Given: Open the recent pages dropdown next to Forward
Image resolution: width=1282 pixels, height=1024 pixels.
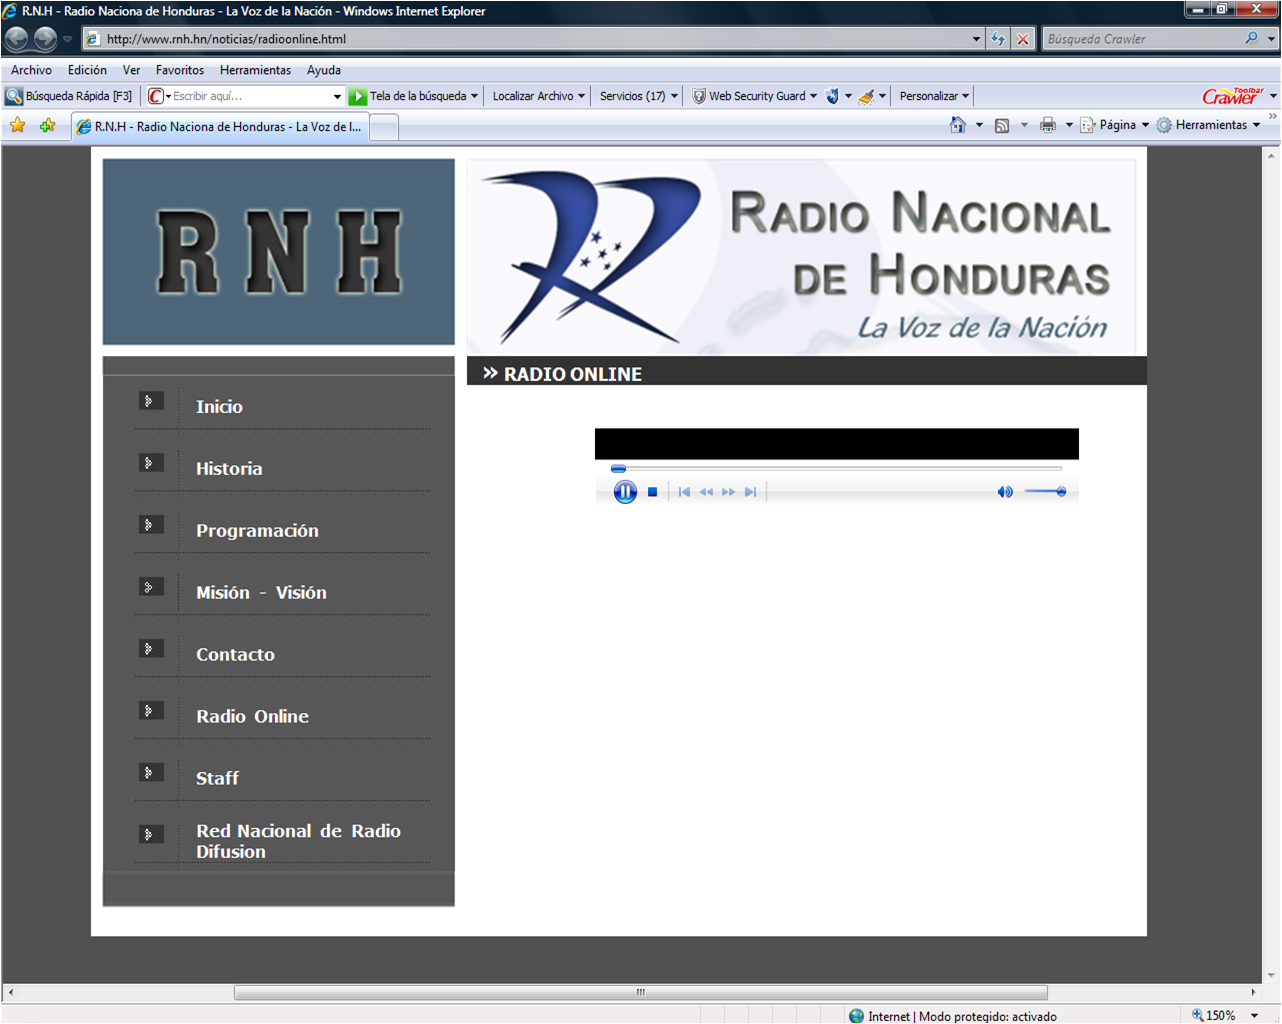Looking at the screenshot, I should [68, 40].
